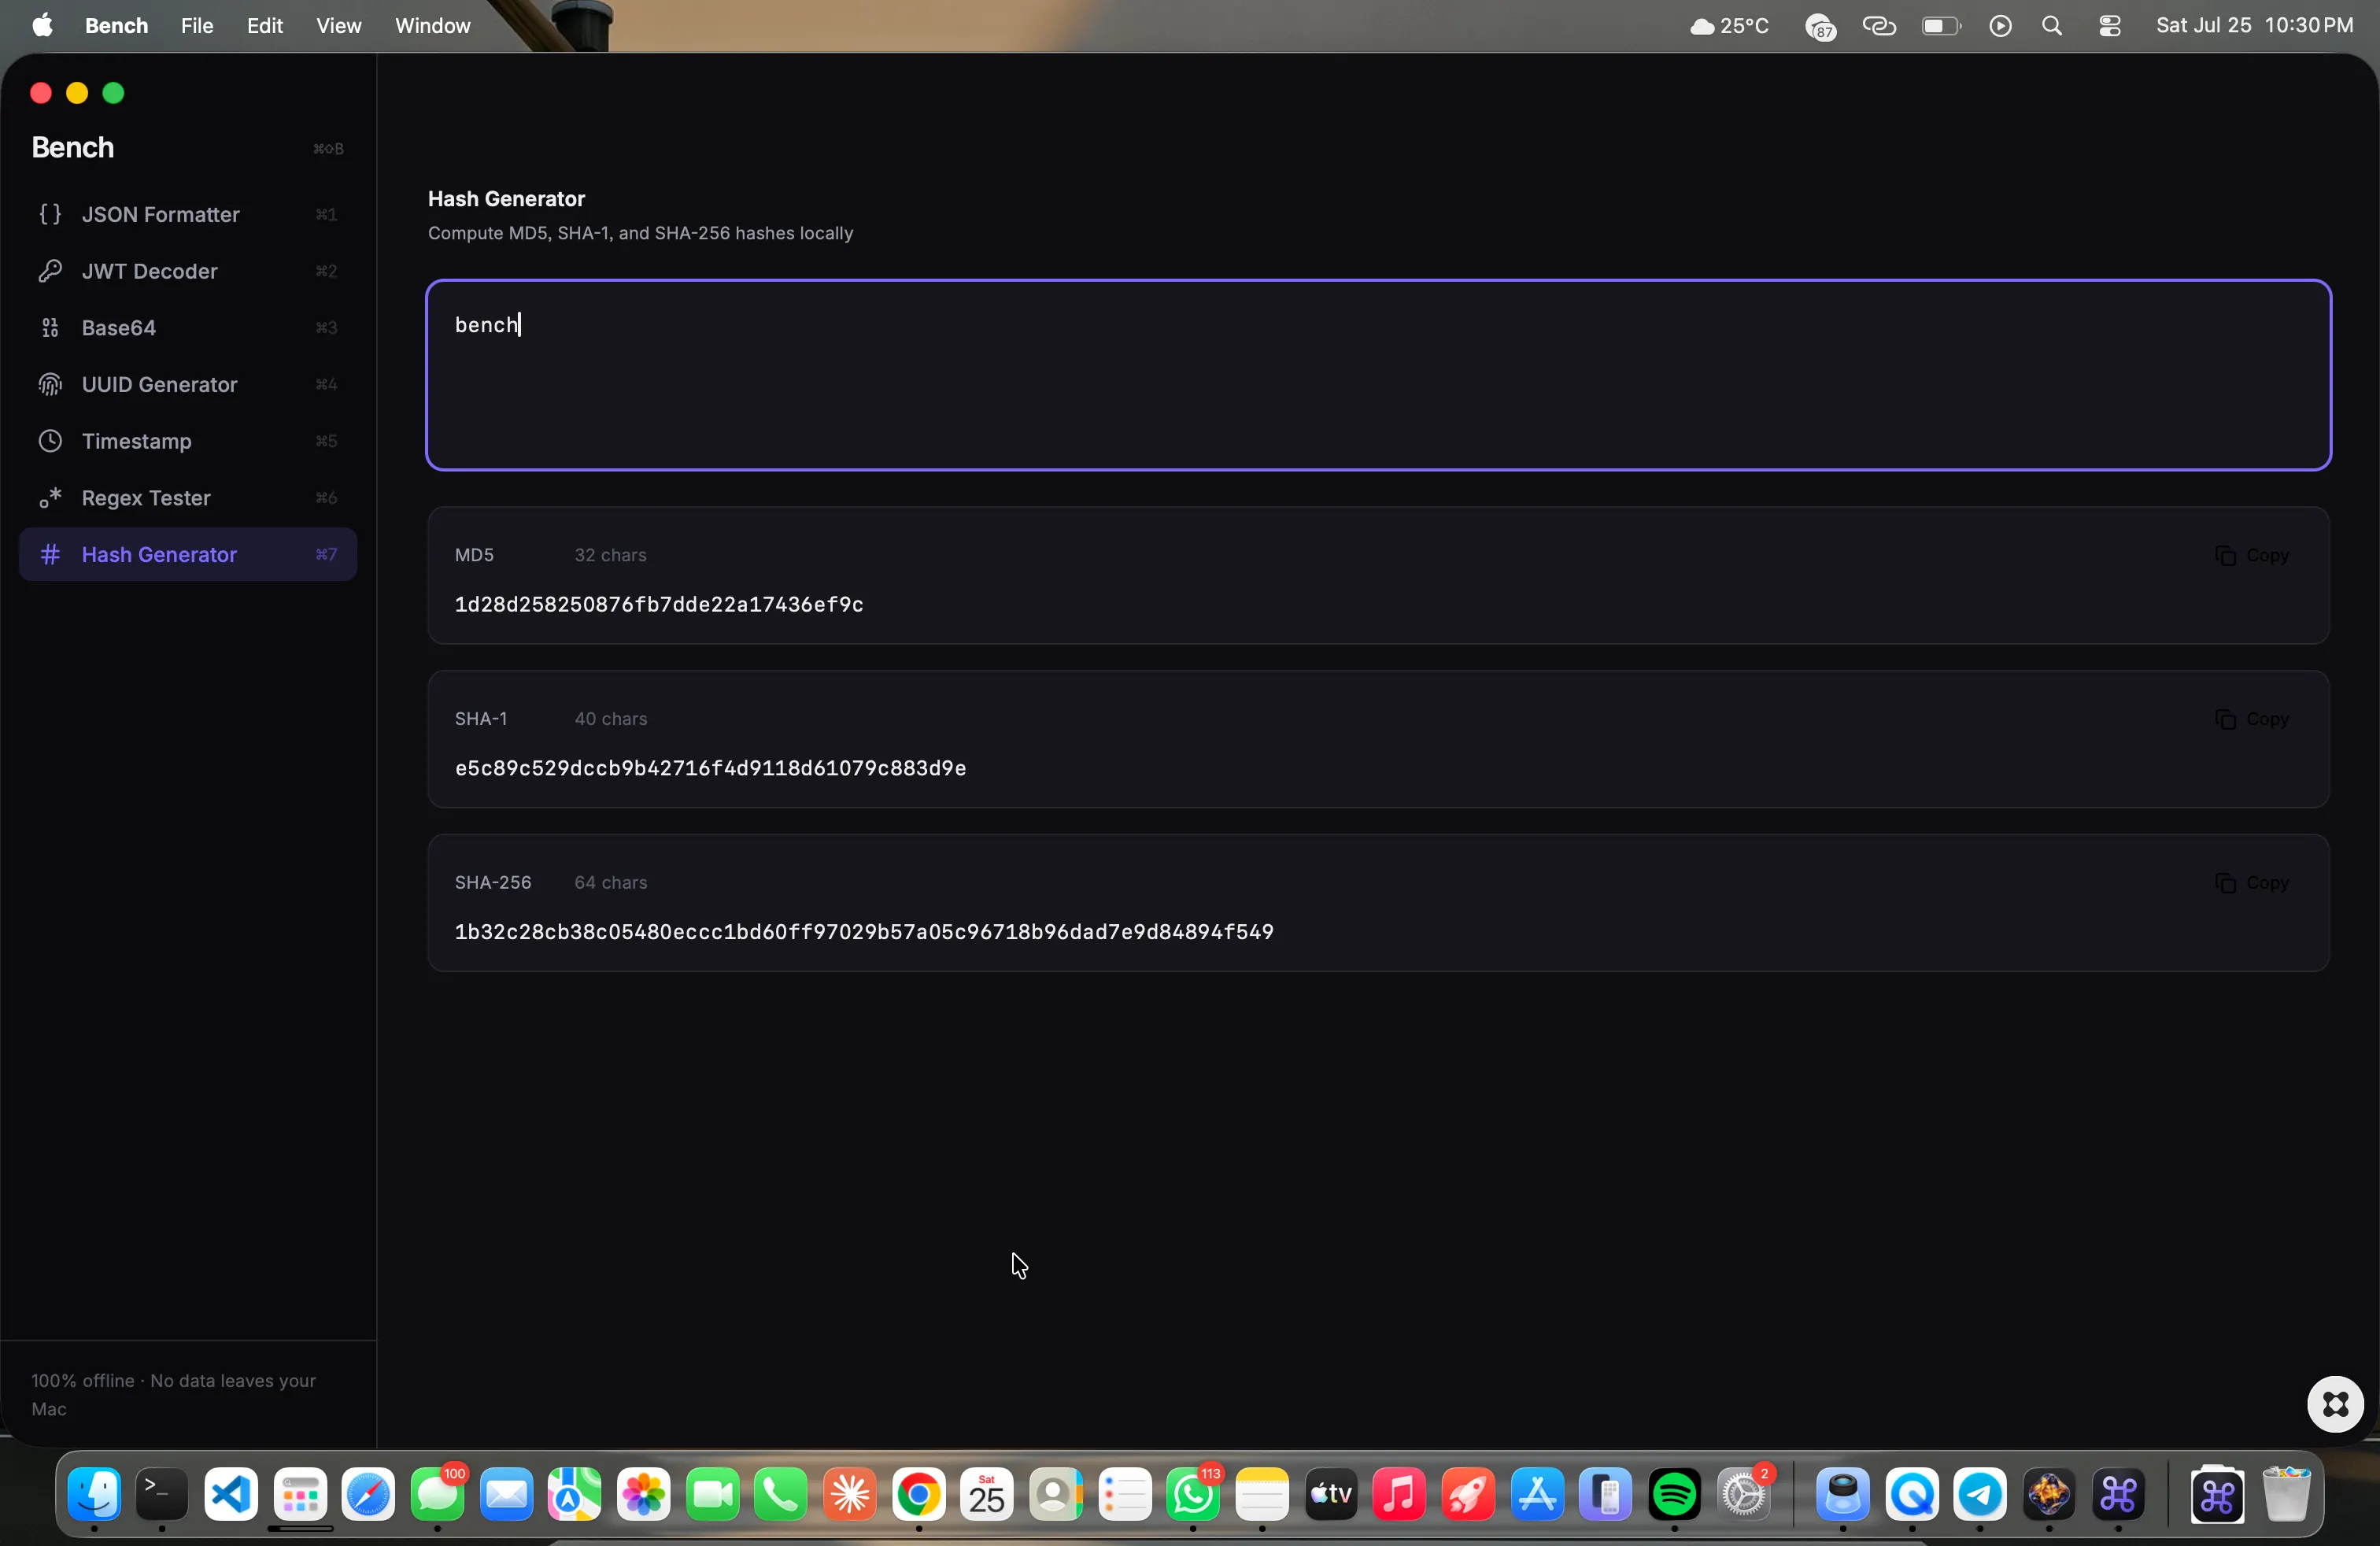Open the Edit menu
The height and width of the screenshot is (1546, 2380).
265,26
